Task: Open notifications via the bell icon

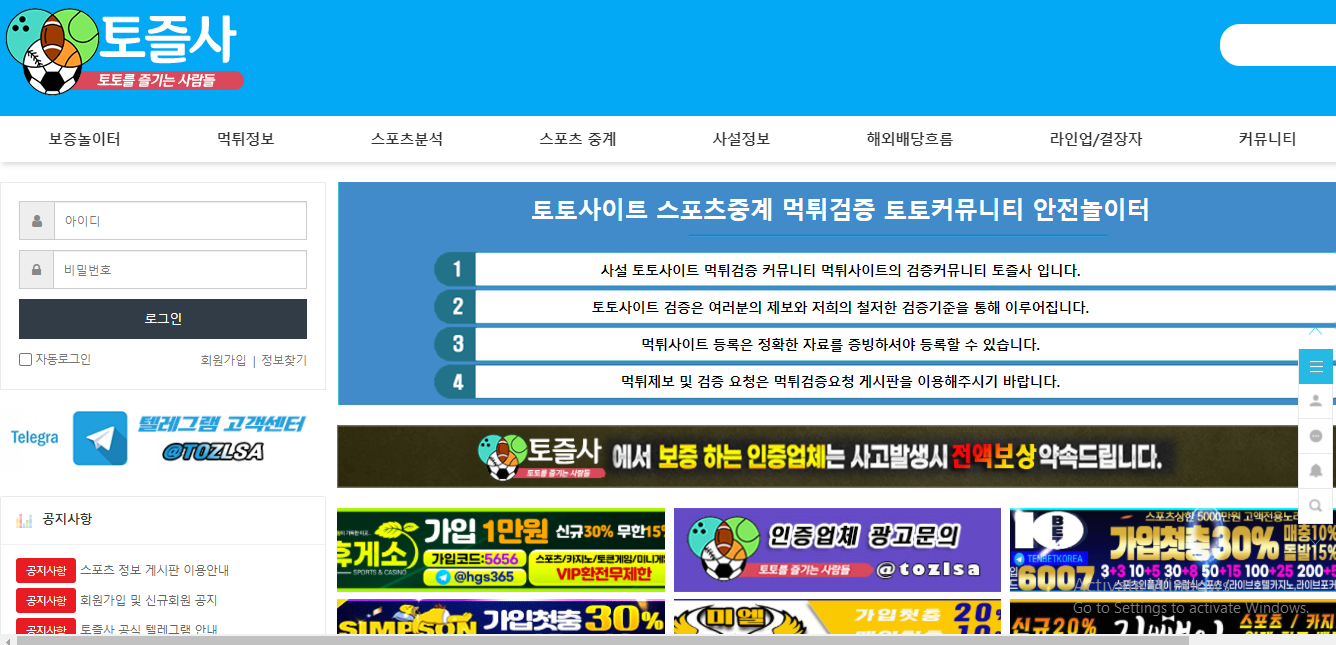Action: point(1315,470)
